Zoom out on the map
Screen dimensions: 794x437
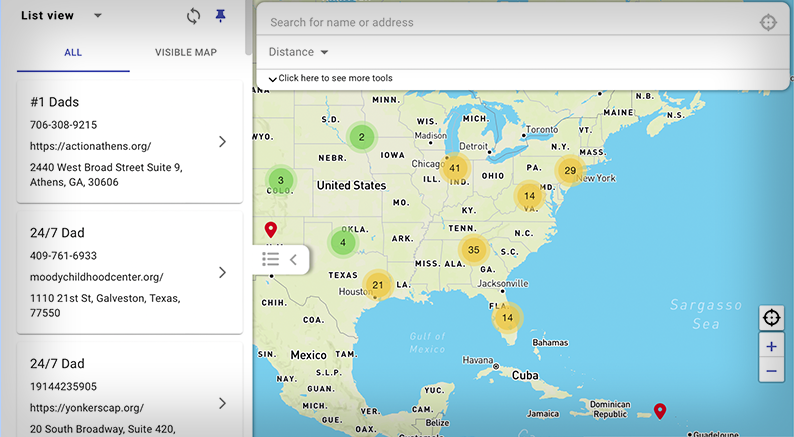771,371
